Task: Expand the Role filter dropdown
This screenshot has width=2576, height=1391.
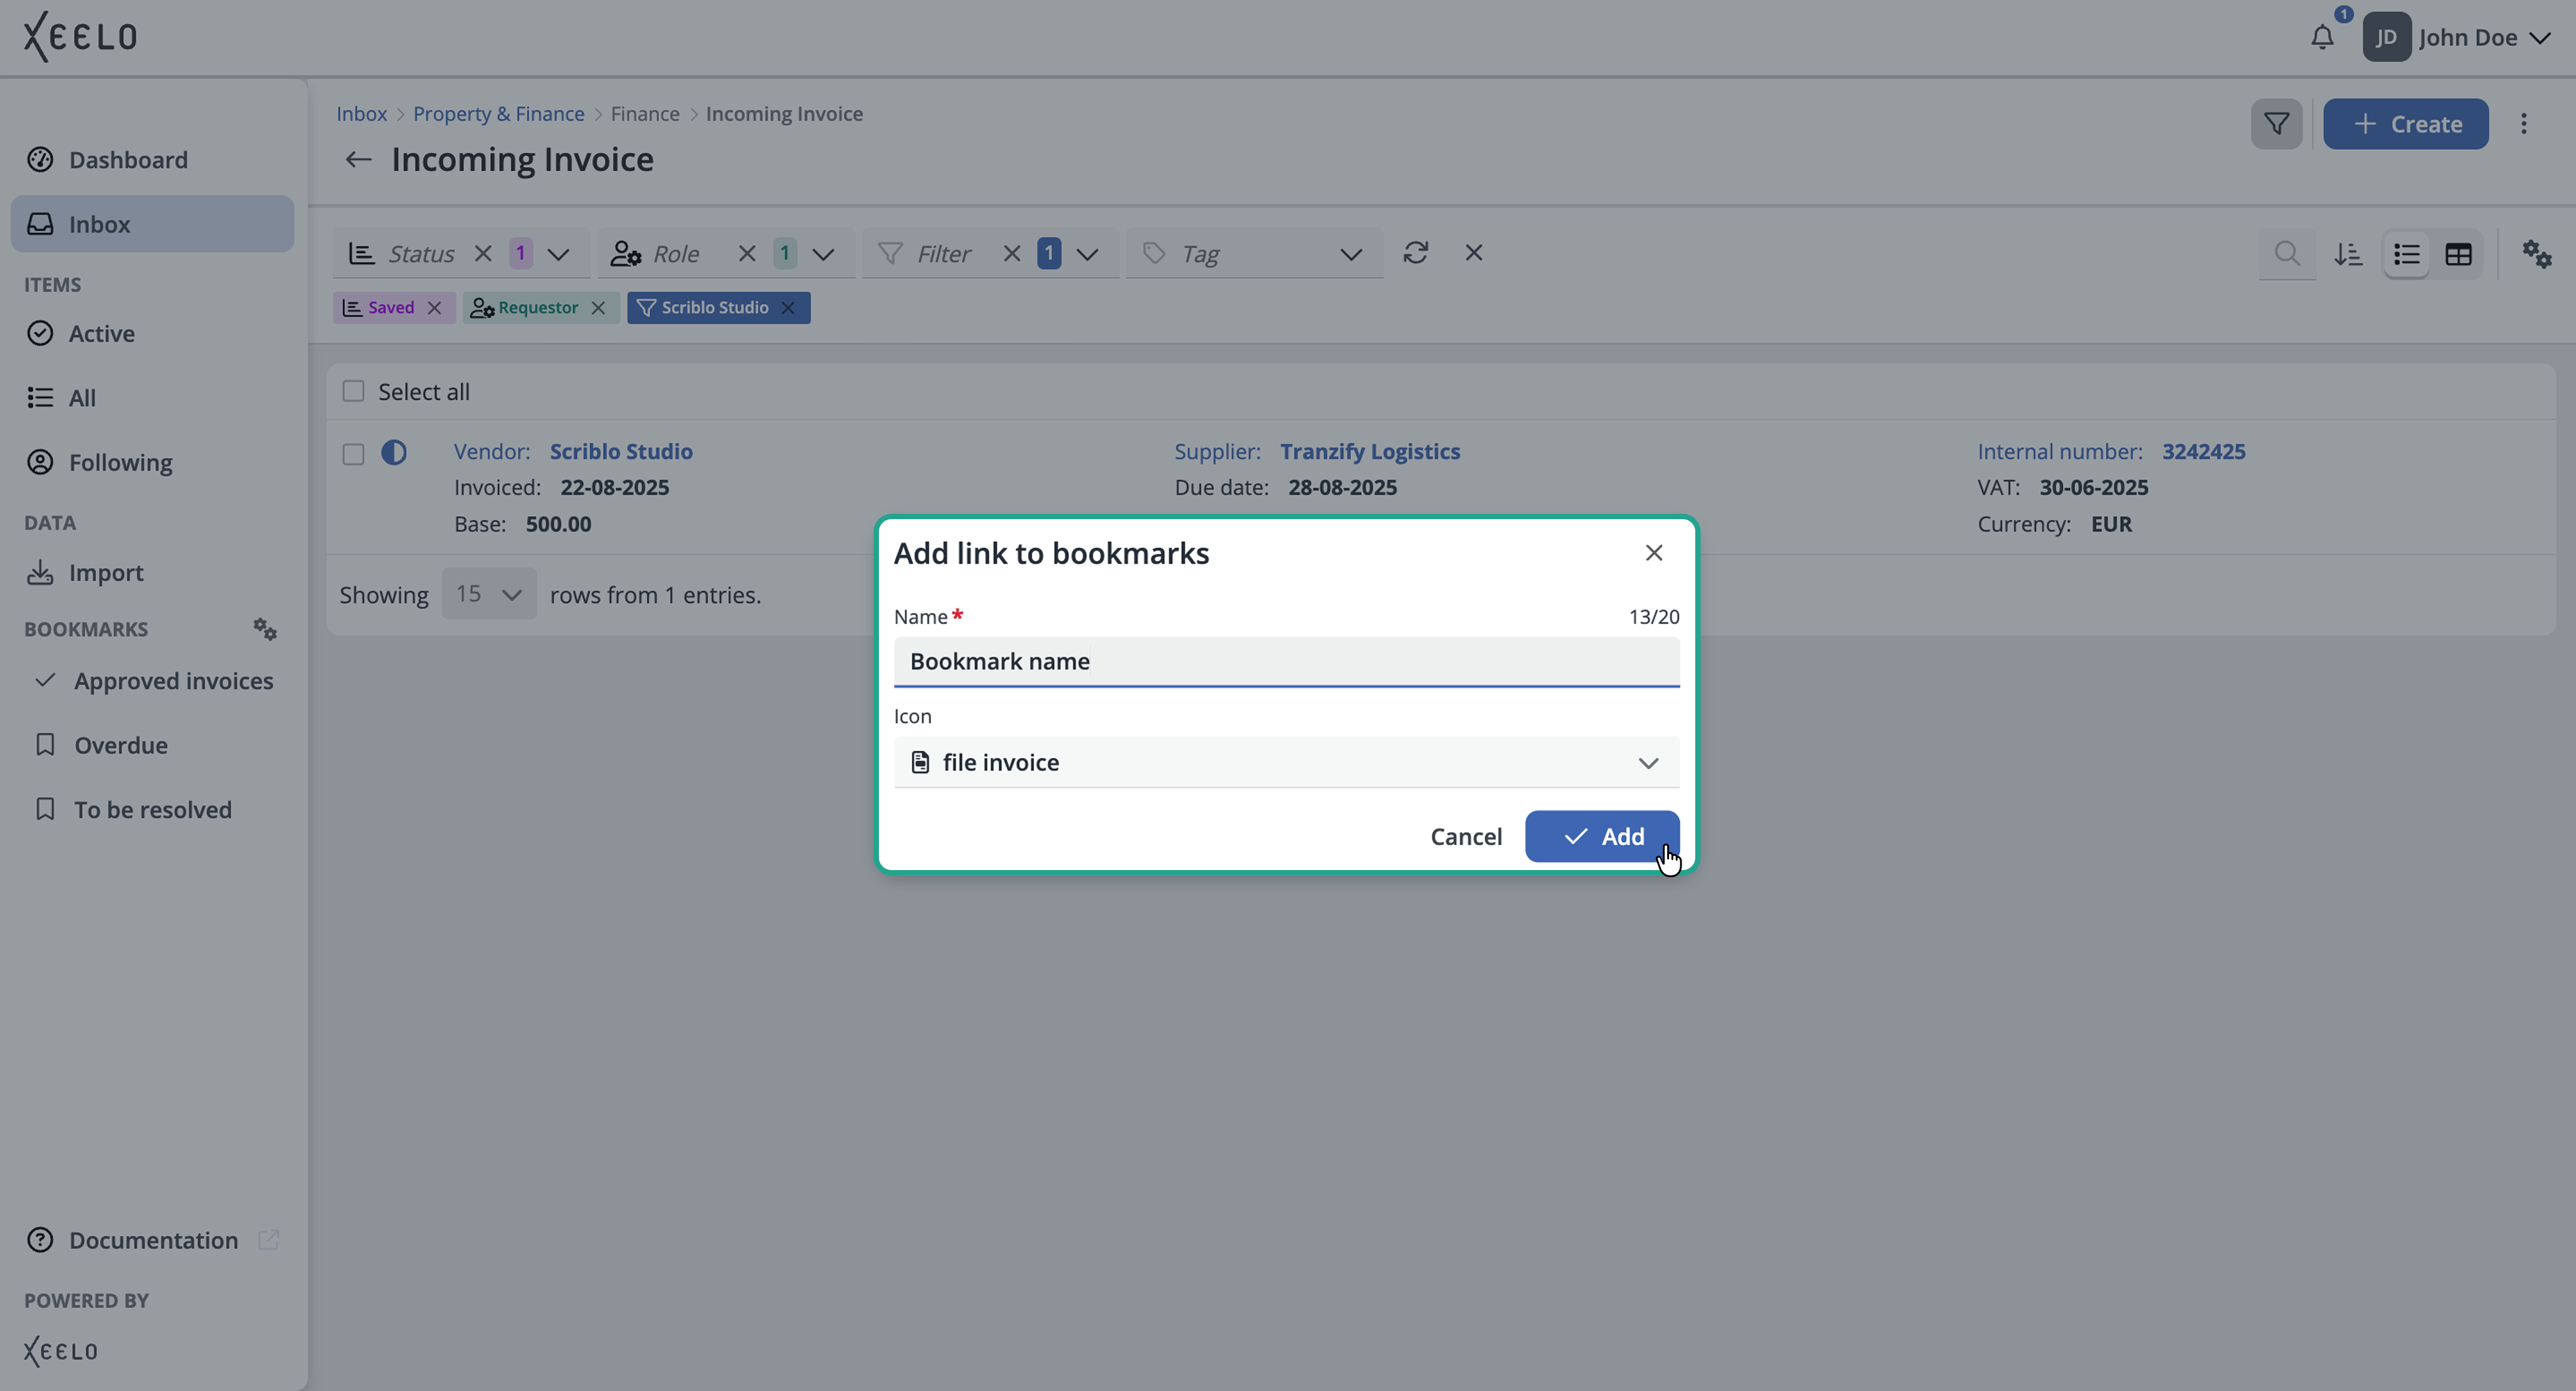Action: pyautogui.click(x=823, y=254)
